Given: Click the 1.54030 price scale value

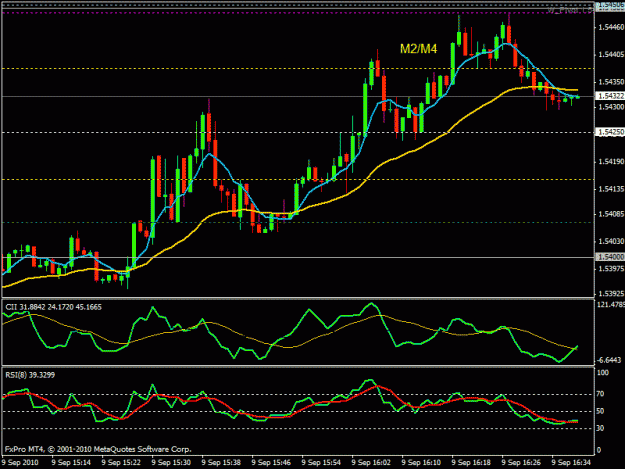Looking at the screenshot, I should point(611,241).
